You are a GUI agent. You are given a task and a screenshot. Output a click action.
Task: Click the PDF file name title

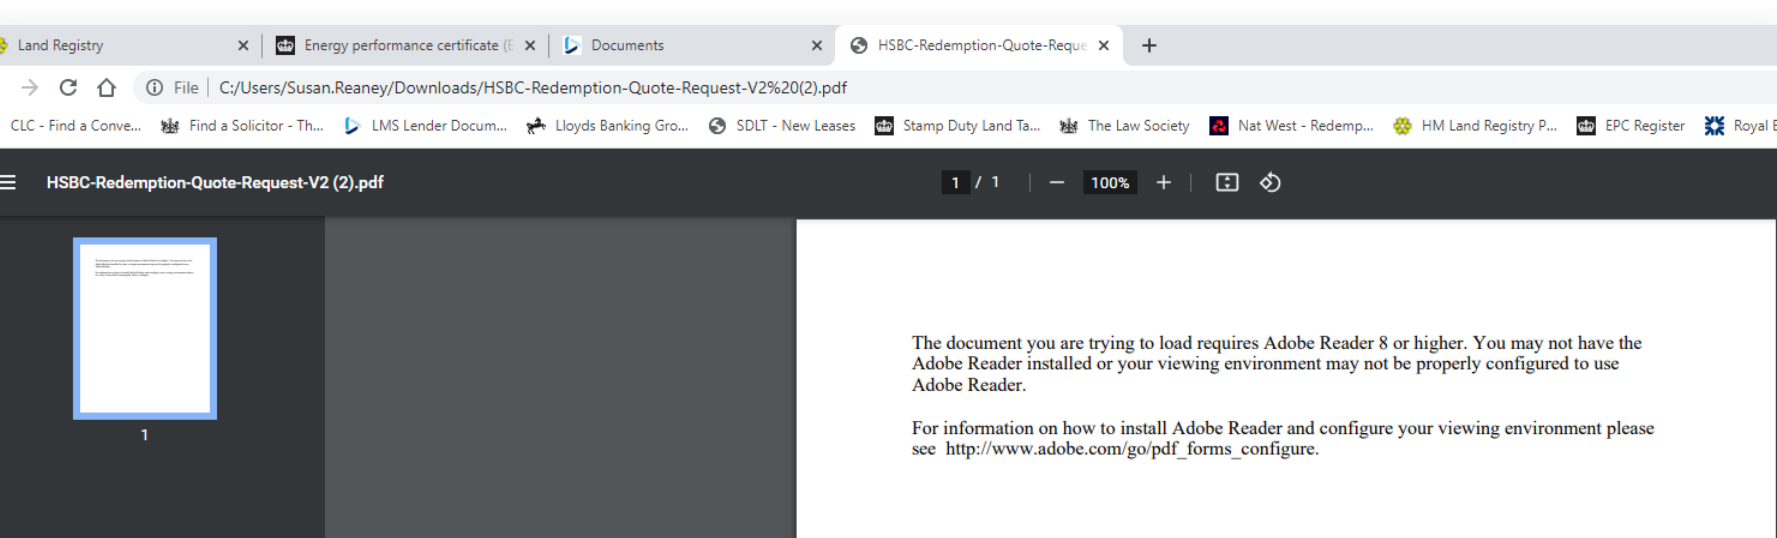pos(215,182)
